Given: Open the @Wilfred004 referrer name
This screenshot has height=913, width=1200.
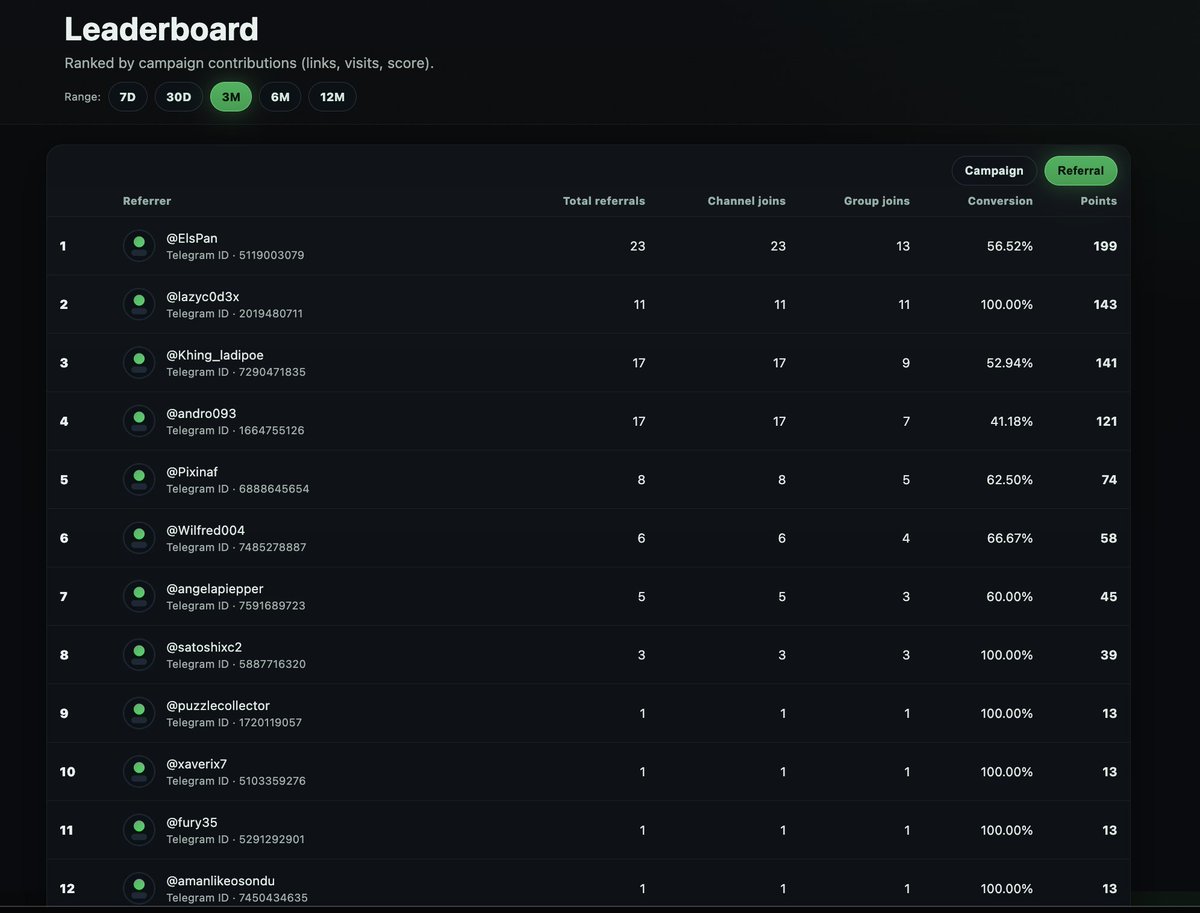Looking at the screenshot, I should pos(206,530).
